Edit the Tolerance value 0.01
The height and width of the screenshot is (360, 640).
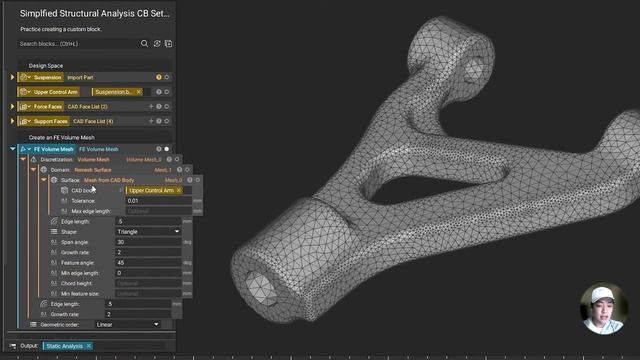pyautogui.click(x=159, y=201)
